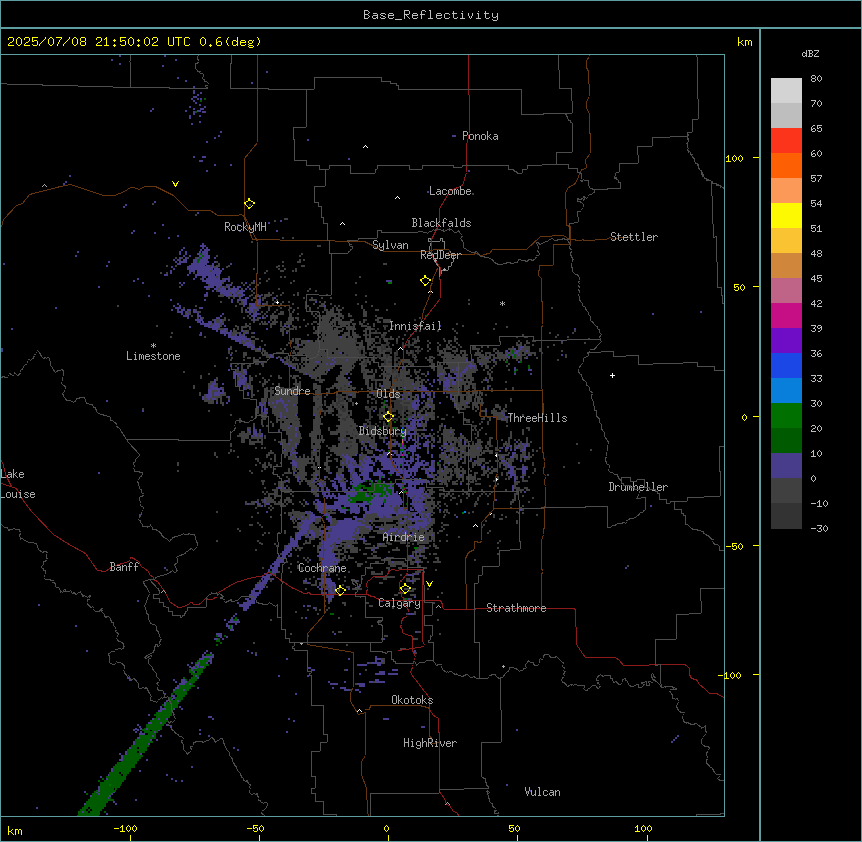The height and width of the screenshot is (842, 862).
Task: Click the km label at top right of map
Action: (745, 42)
